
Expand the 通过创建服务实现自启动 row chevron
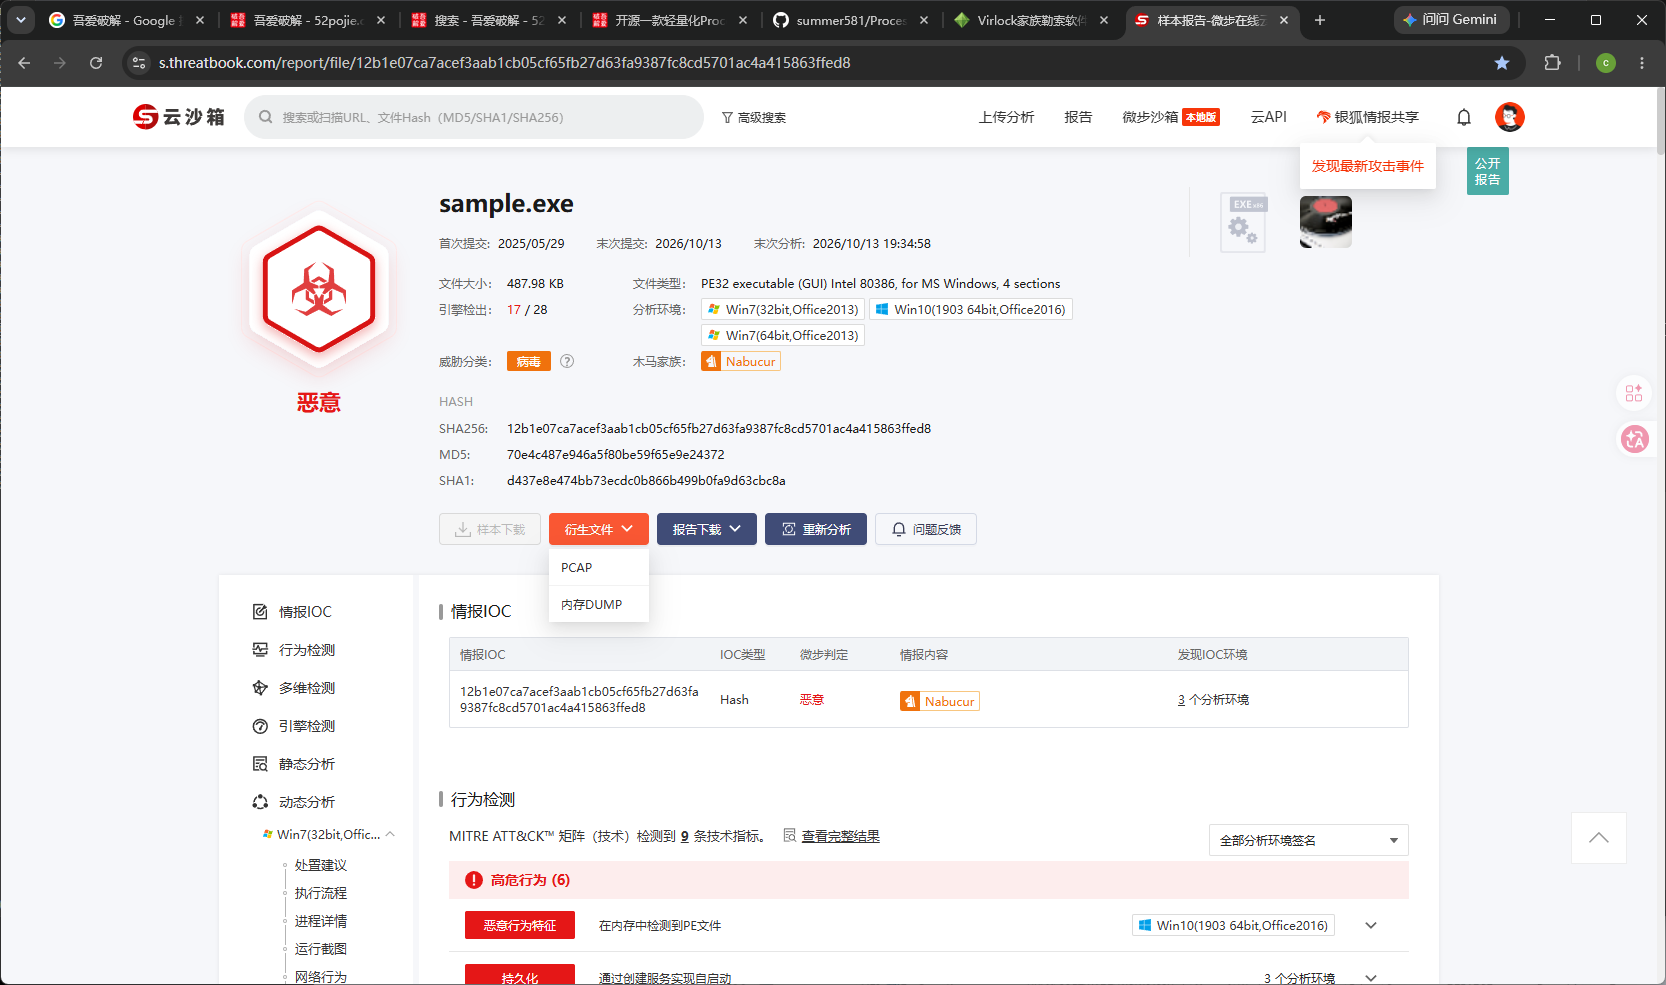(1371, 978)
